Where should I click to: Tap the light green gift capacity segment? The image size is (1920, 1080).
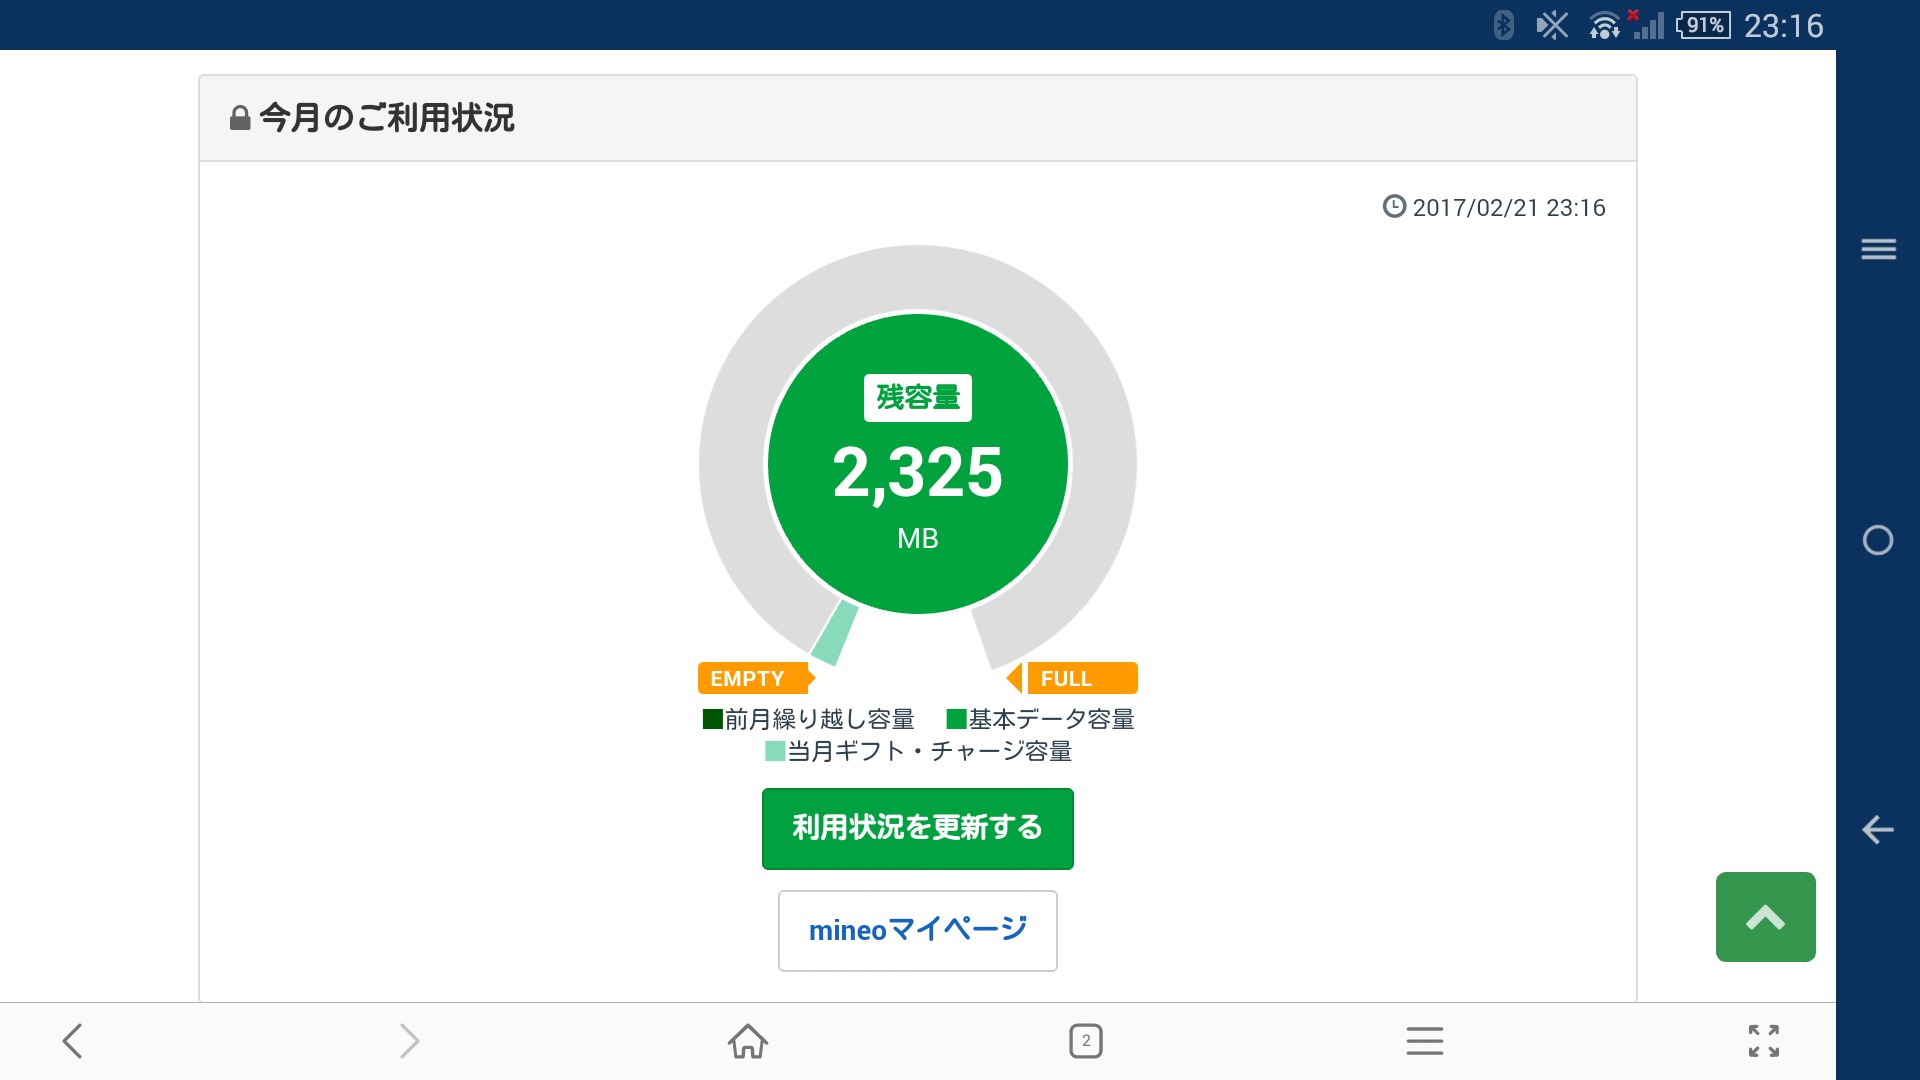tap(835, 633)
